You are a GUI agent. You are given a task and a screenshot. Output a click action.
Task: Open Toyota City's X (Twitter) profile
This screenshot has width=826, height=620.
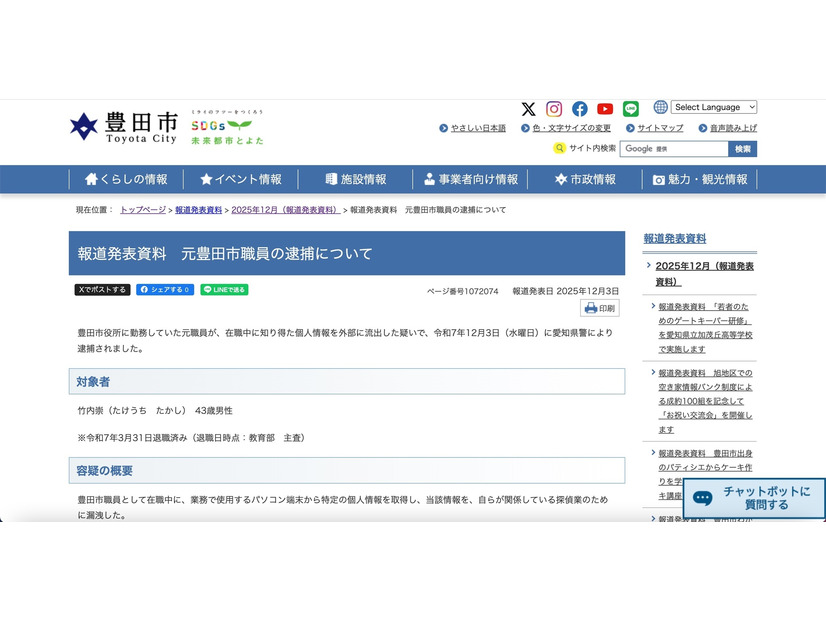click(x=528, y=109)
